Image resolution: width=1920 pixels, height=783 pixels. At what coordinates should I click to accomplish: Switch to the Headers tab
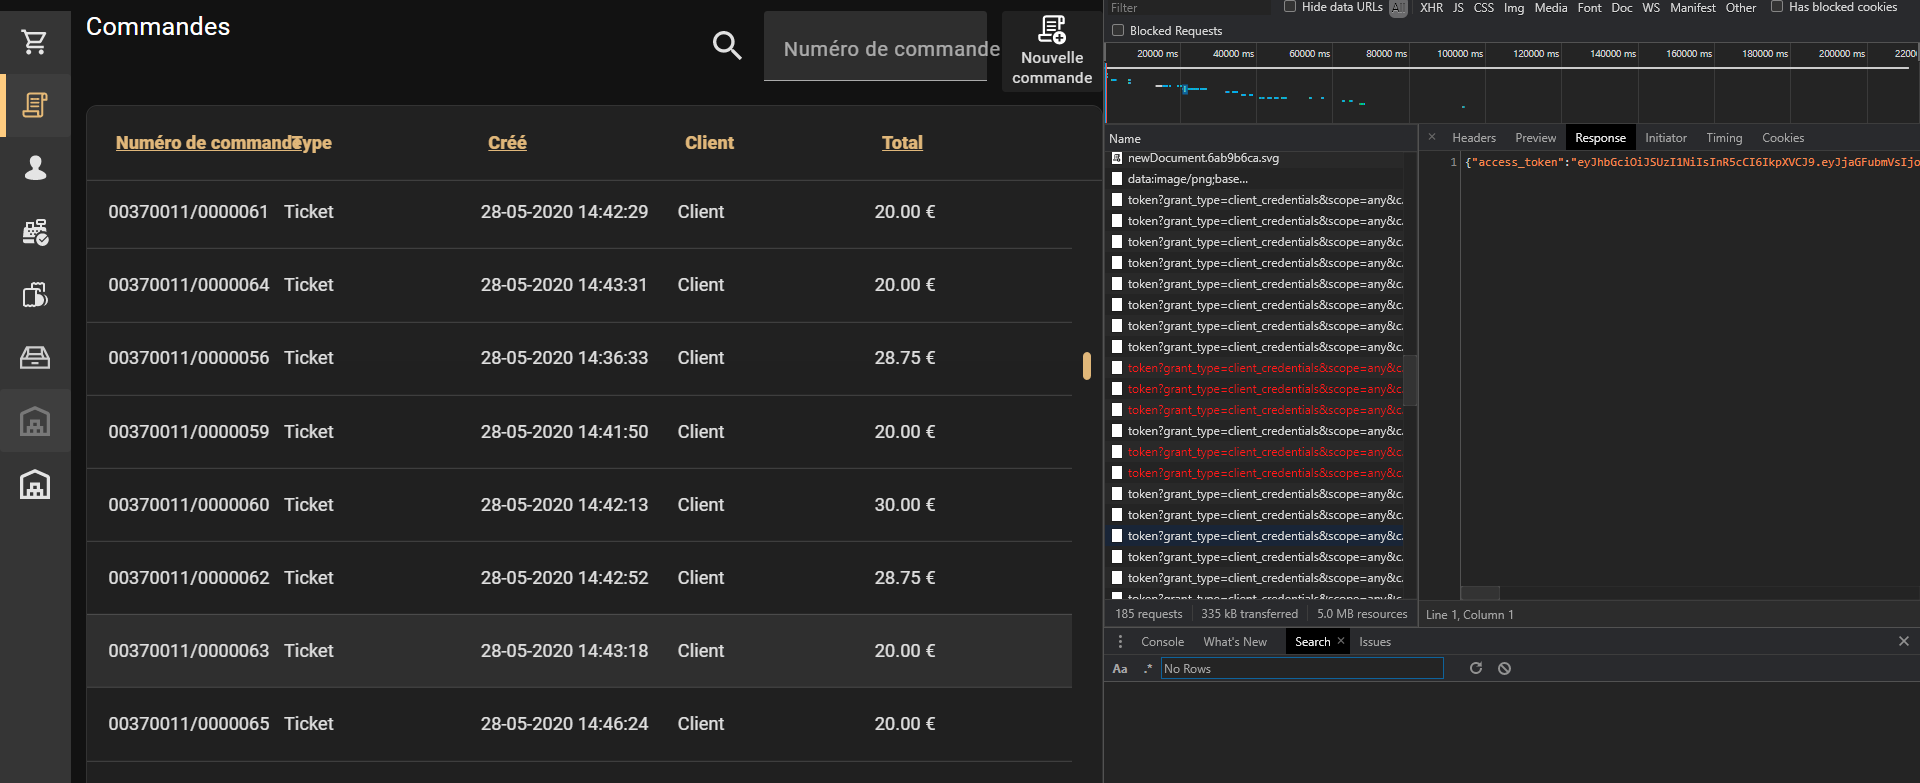click(x=1473, y=138)
